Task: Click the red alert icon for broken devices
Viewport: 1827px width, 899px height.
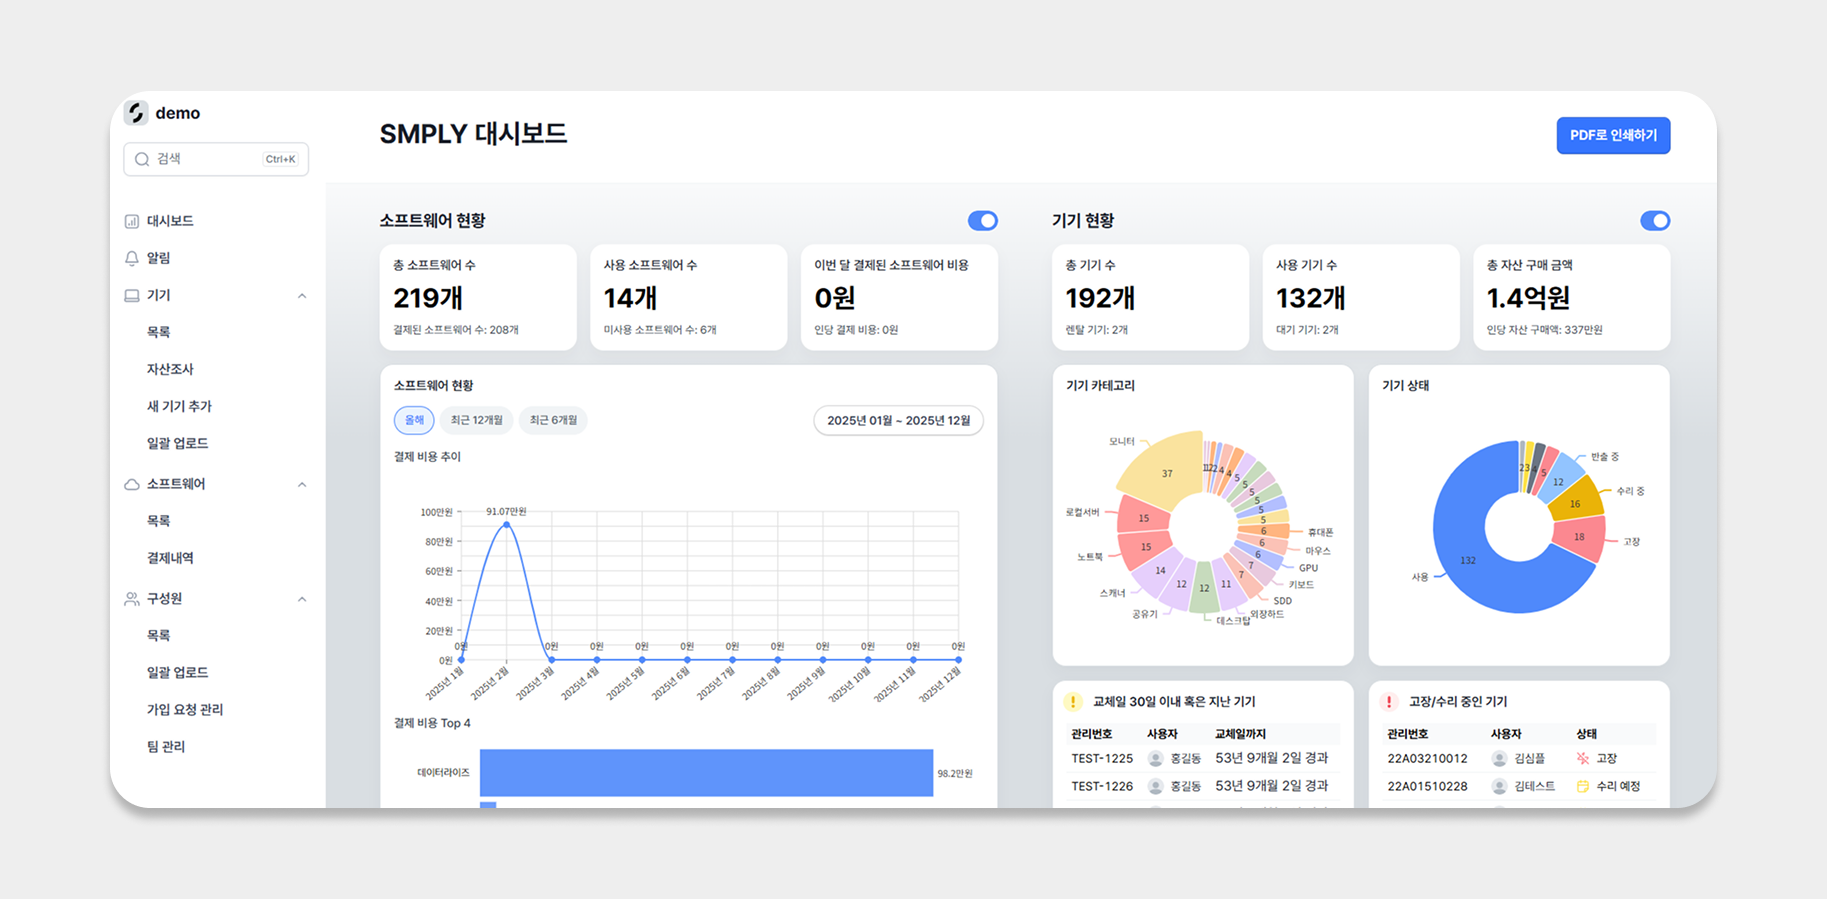Action: [x=1388, y=702]
